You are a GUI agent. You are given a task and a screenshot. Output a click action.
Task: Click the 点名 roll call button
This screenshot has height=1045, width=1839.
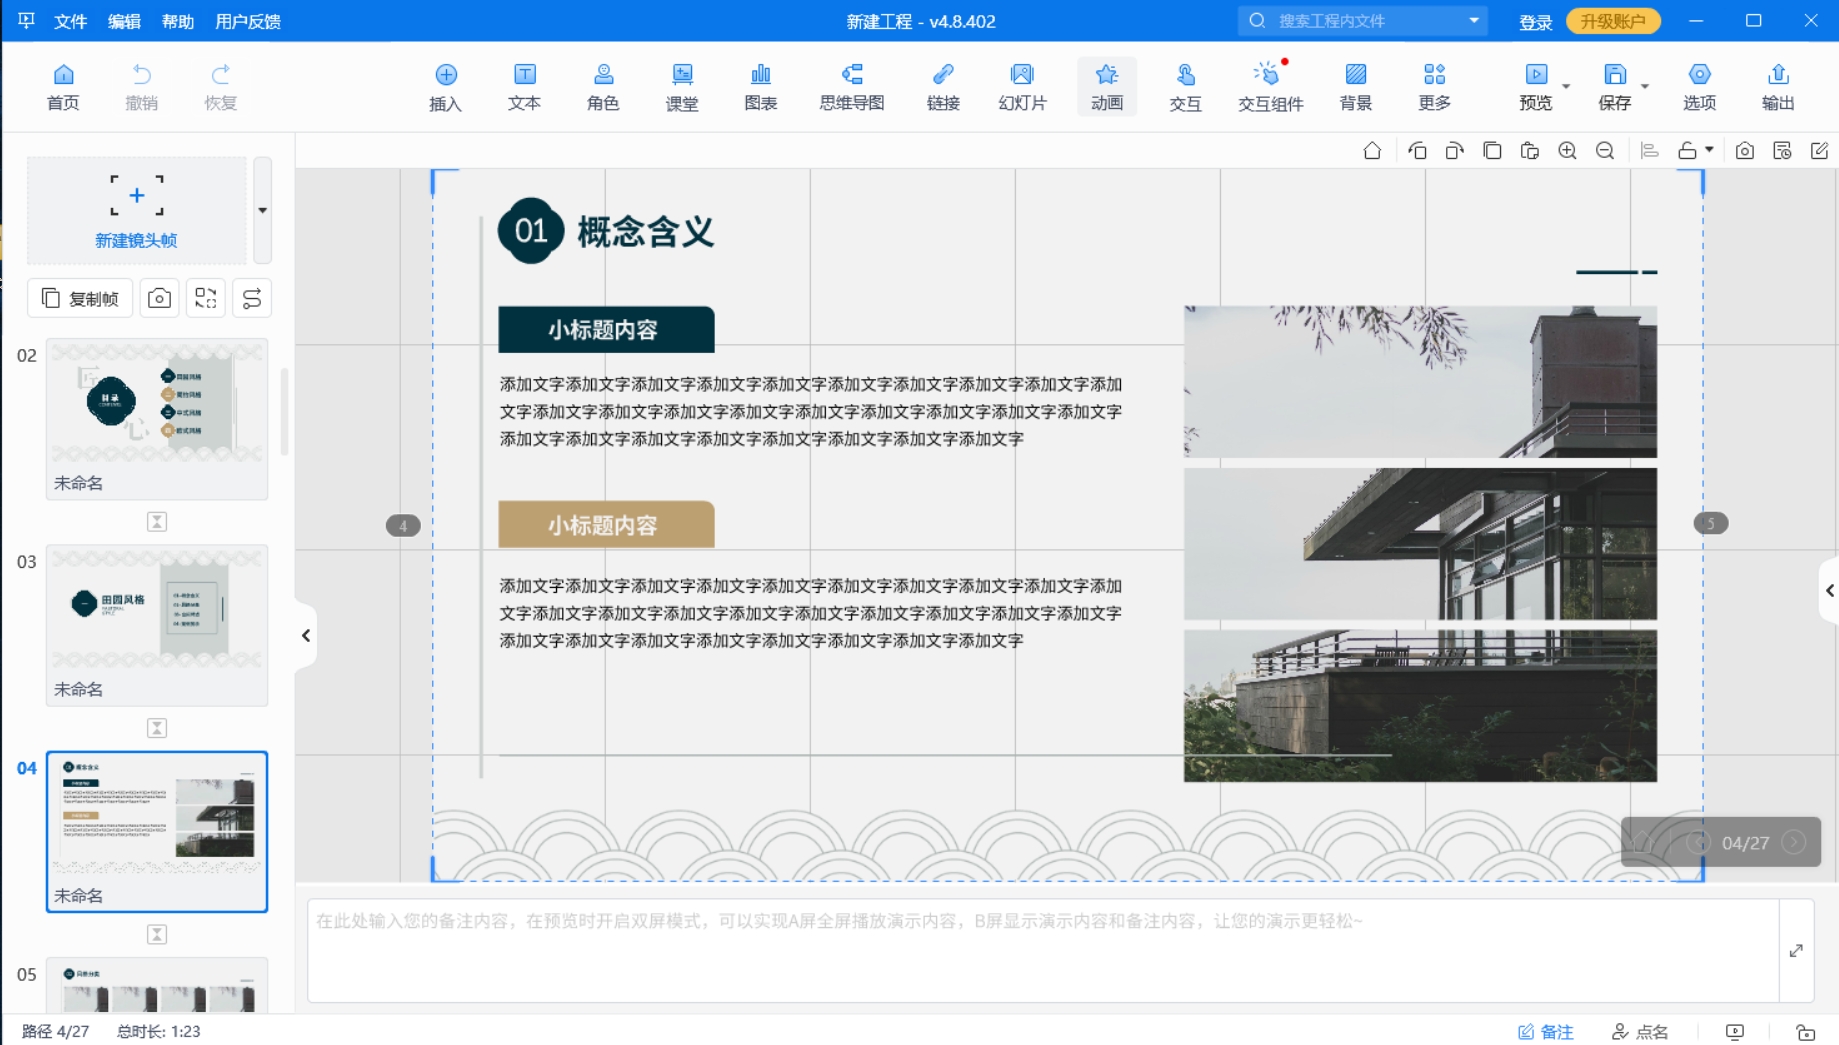pos(1640,1032)
